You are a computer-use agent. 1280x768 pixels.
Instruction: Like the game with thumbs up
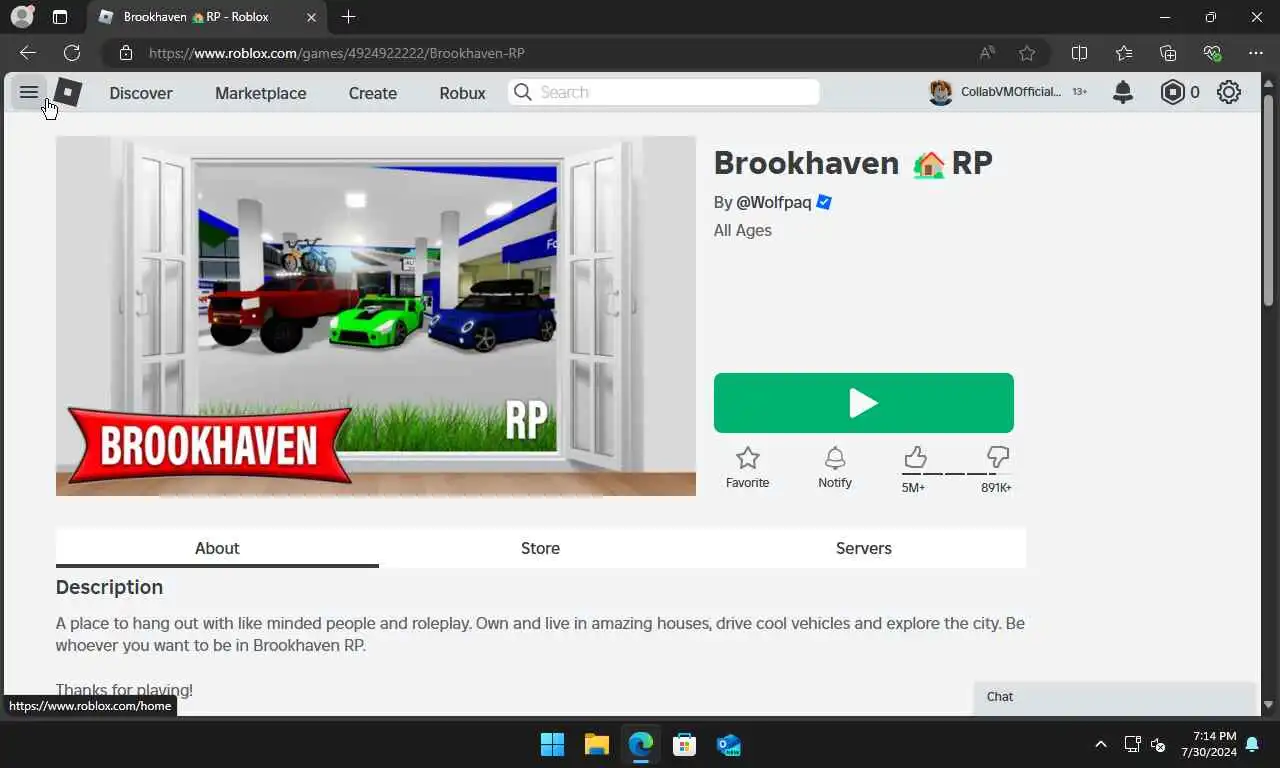pyautogui.click(x=915, y=457)
